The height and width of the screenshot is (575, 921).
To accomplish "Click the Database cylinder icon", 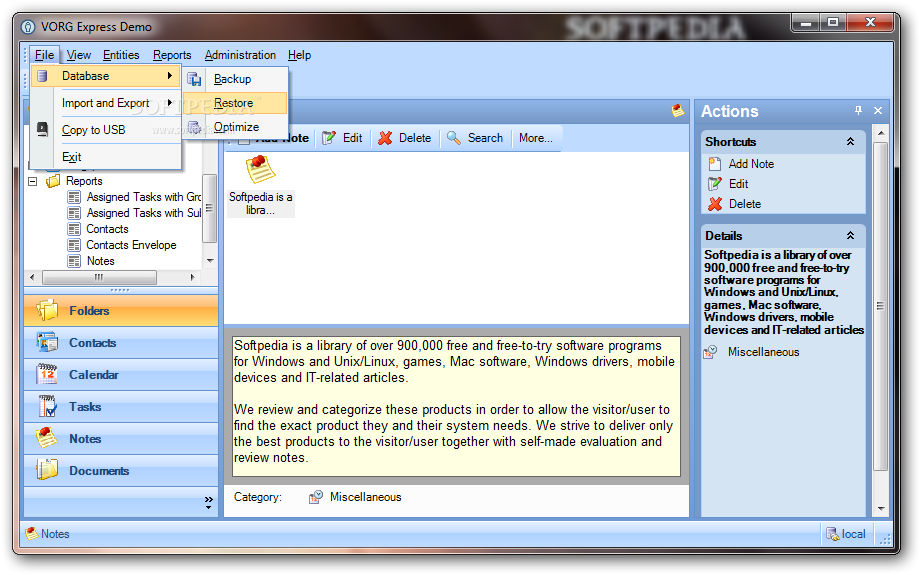I will point(42,76).
